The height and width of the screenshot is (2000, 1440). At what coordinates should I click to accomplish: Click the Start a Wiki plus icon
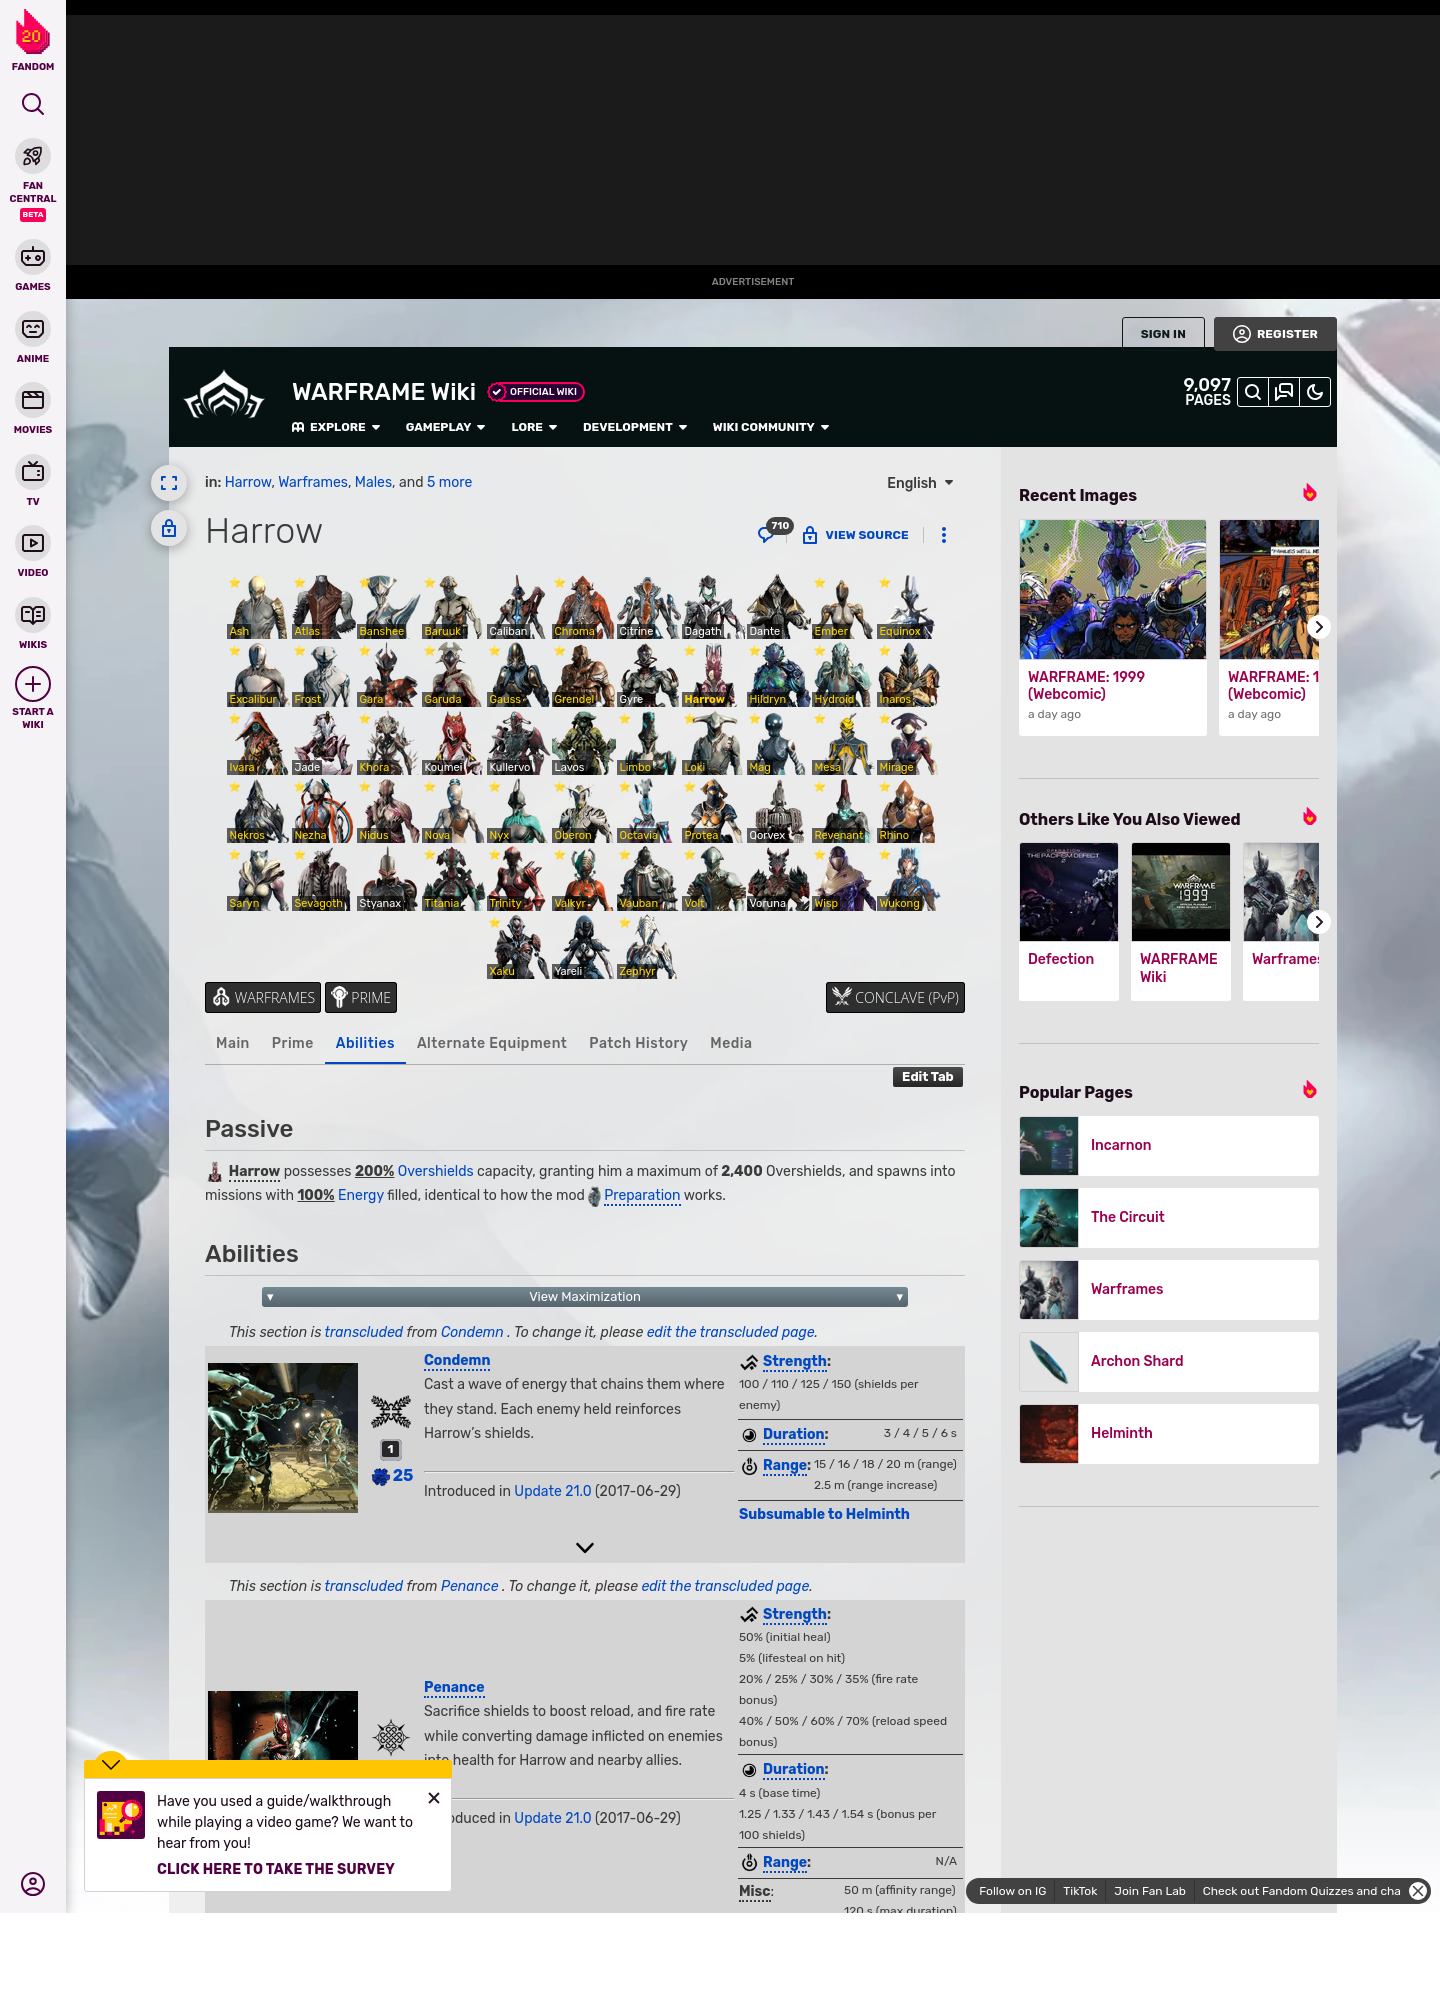click(33, 685)
